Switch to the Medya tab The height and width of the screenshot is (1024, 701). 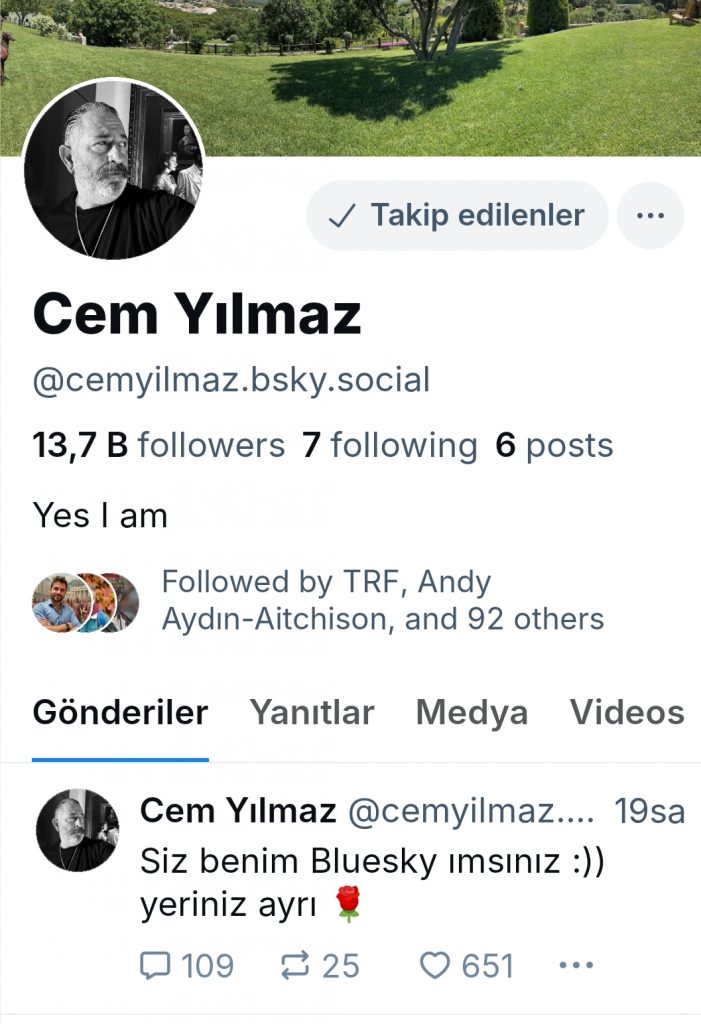coord(472,712)
